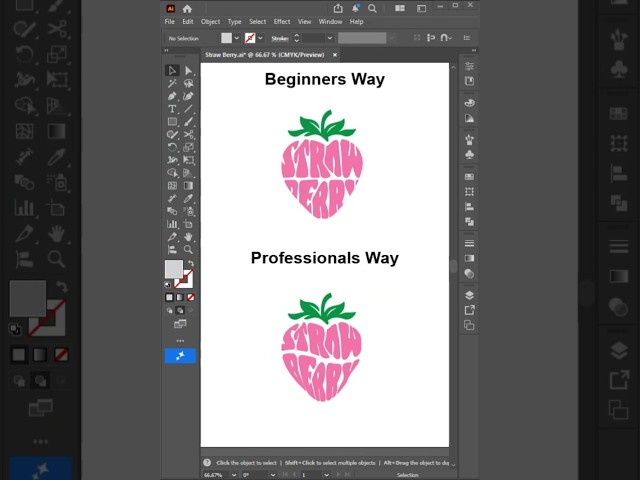The image size is (640, 480).
Task: Click the Share document icon
Action: pos(338,8)
